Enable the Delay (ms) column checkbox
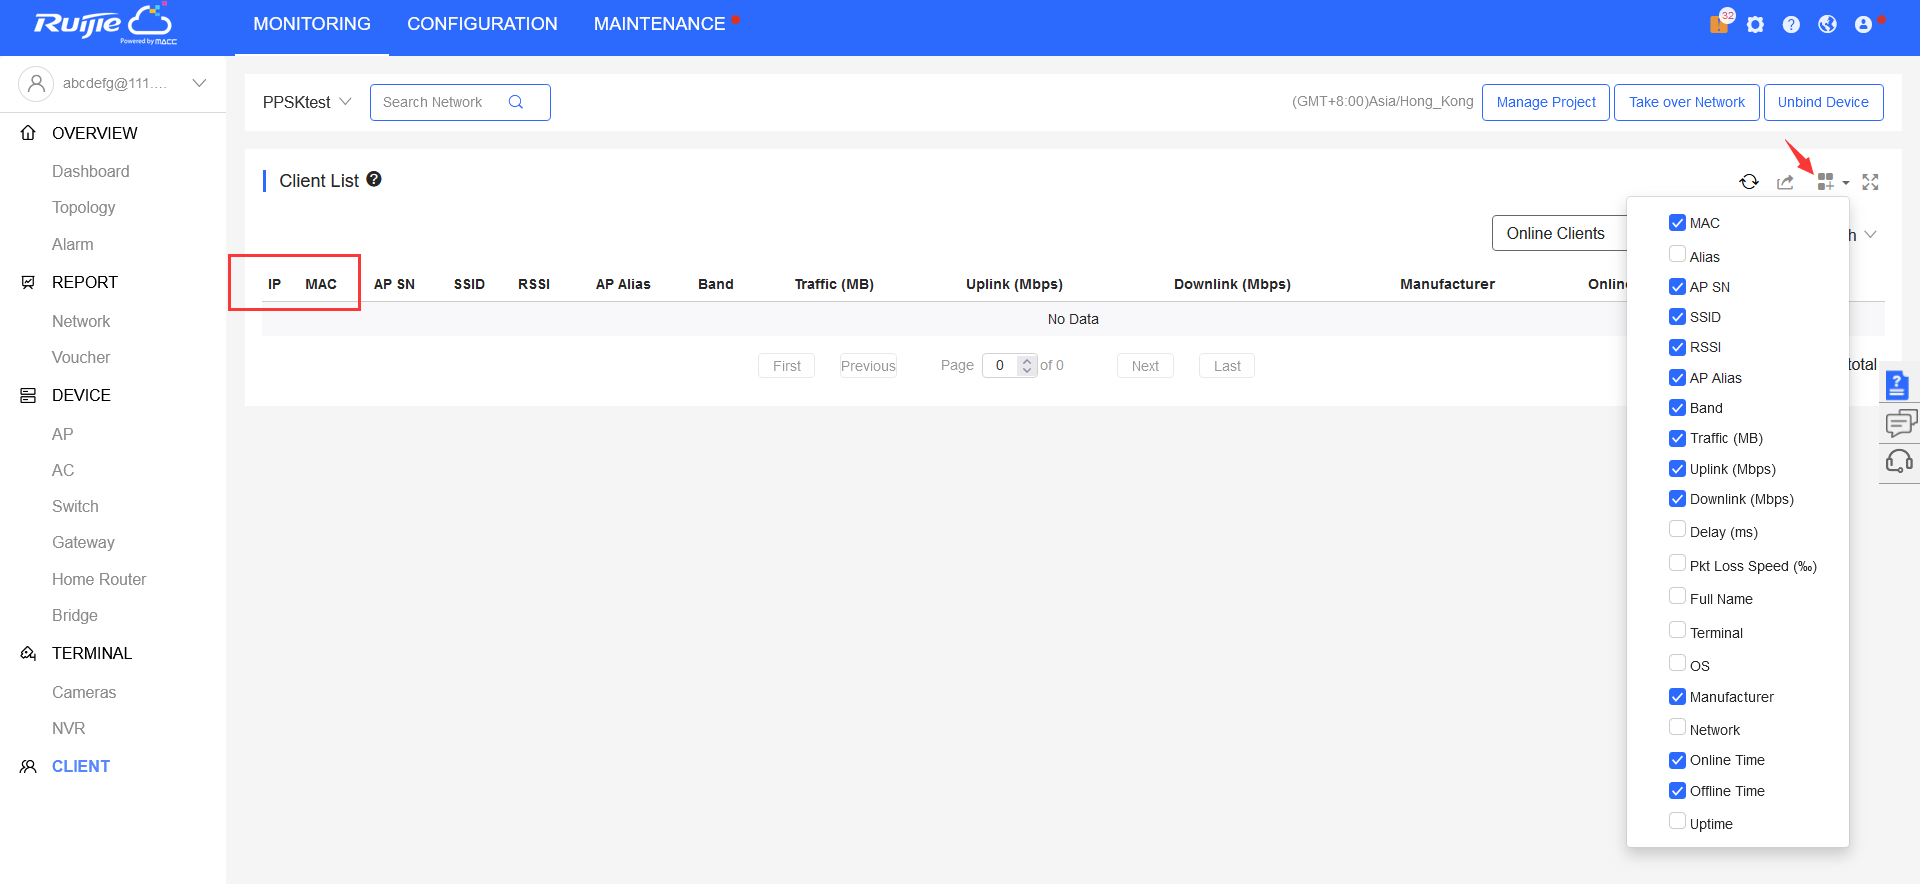Image resolution: width=1920 pixels, height=884 pixels. [x=1677, y=530]
